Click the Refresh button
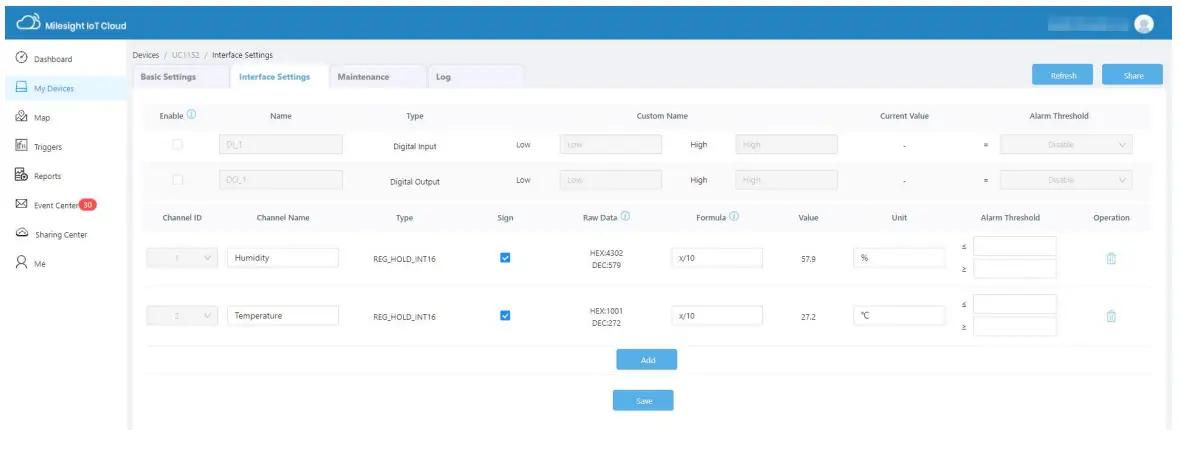1180x455 pixels. (1063, 74)
